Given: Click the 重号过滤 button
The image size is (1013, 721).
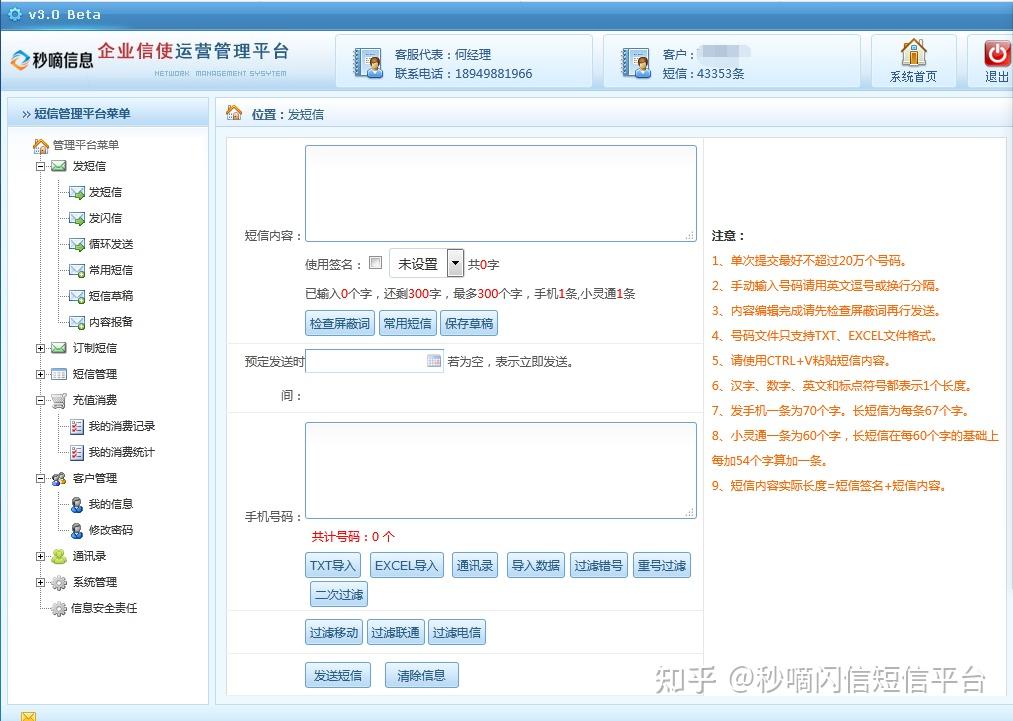Looking at the screenshot, I should click(x=662, y=565).
